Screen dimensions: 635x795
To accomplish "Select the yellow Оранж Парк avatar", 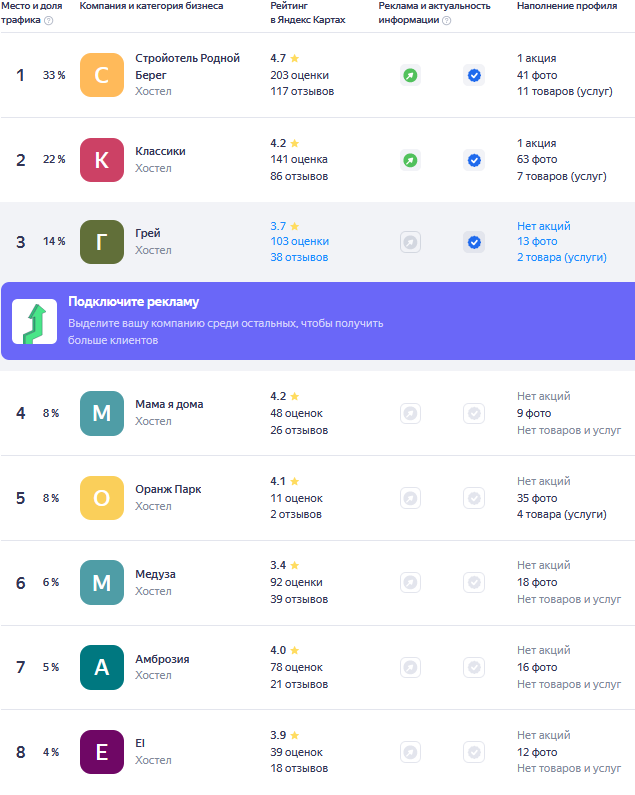I will [x=102, y=498].
